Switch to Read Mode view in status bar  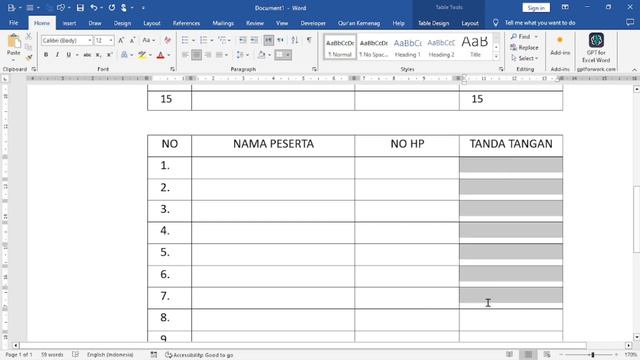(x=509, y=355)
